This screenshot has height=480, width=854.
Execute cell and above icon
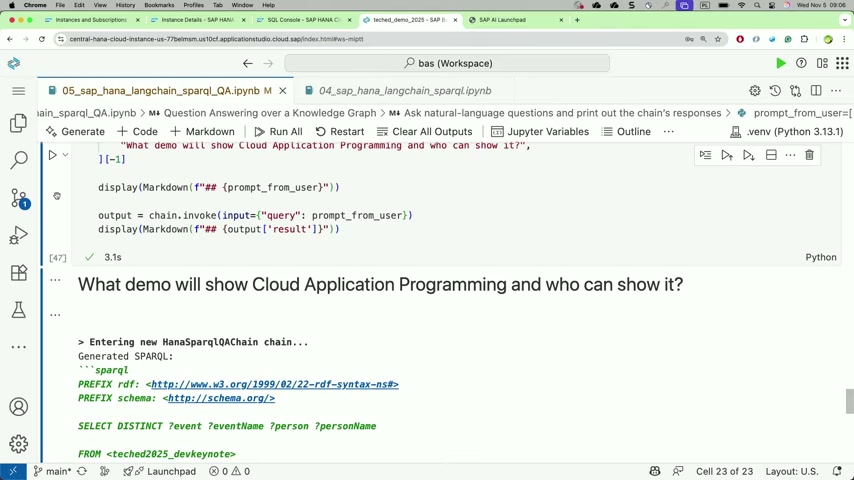tap(727, 155)
